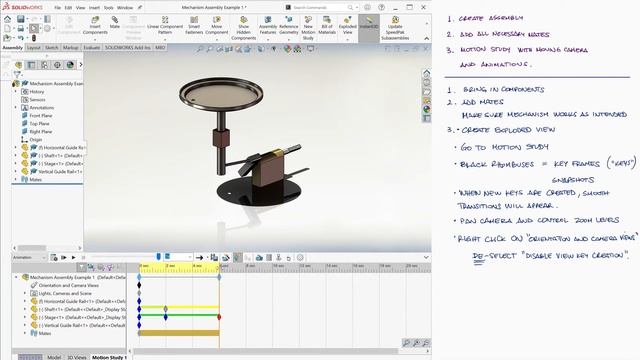Viewport: 640px width, 360px height.
Task: Open the ConfigurationManager tab icon
Action: coord(44,65)
